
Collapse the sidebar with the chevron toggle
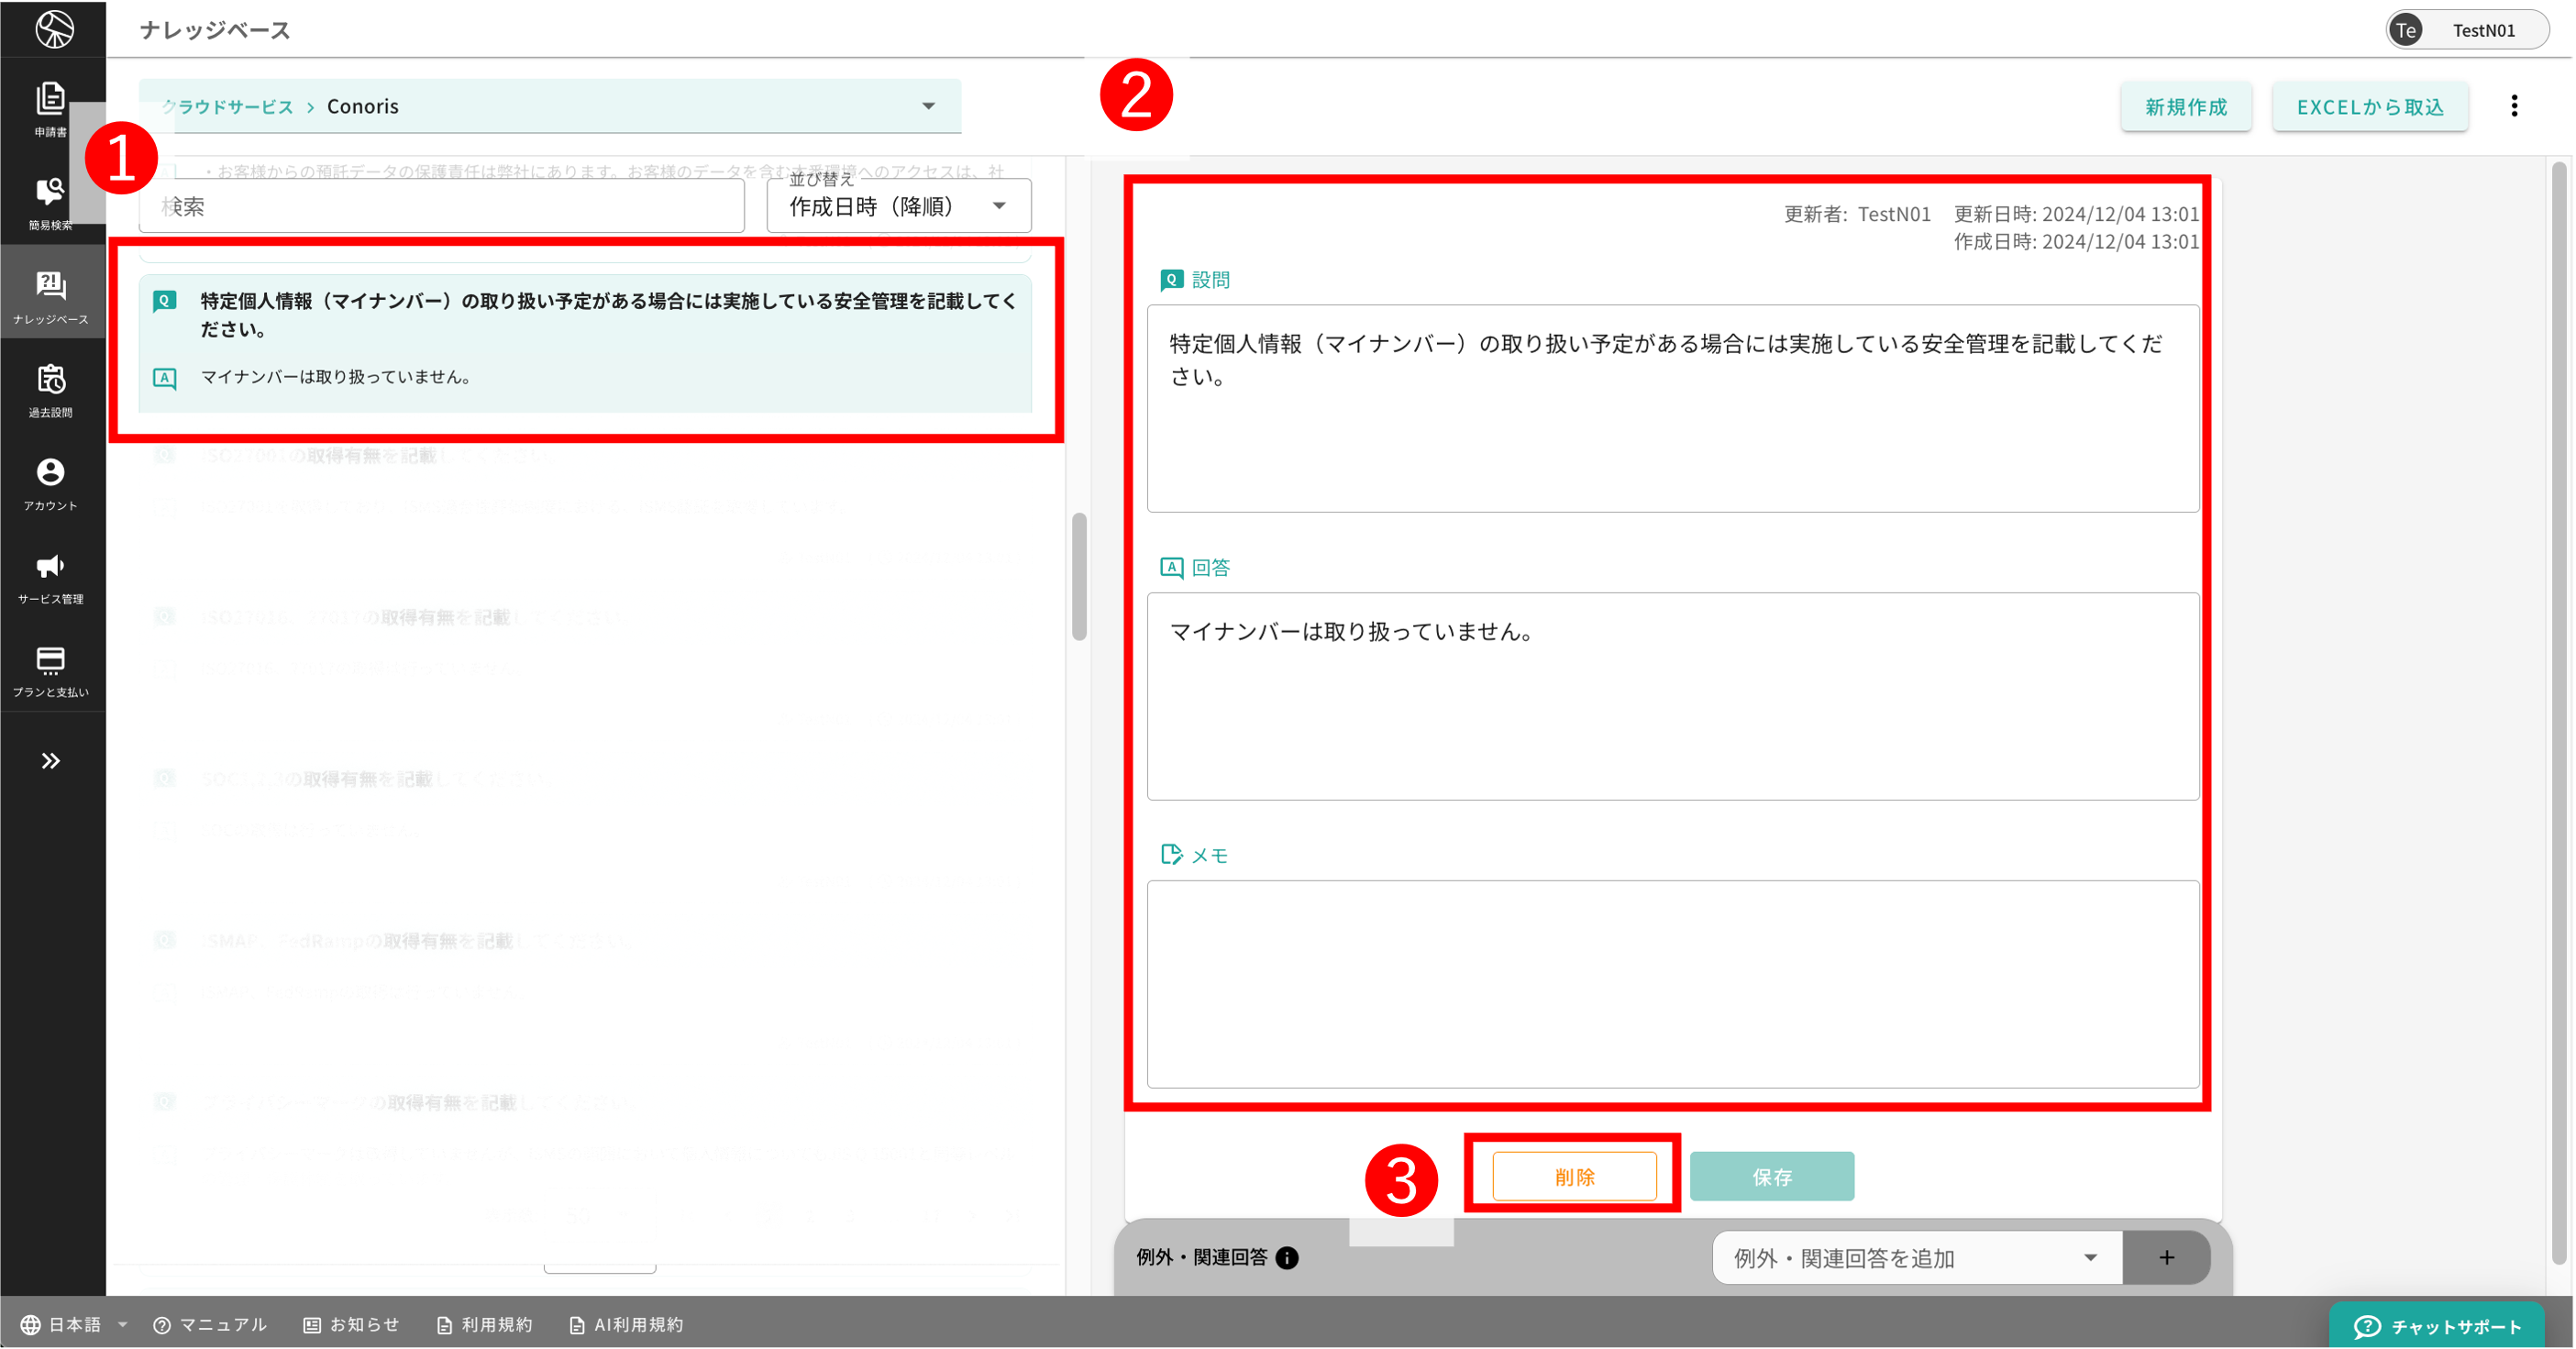tap(50, 761)
